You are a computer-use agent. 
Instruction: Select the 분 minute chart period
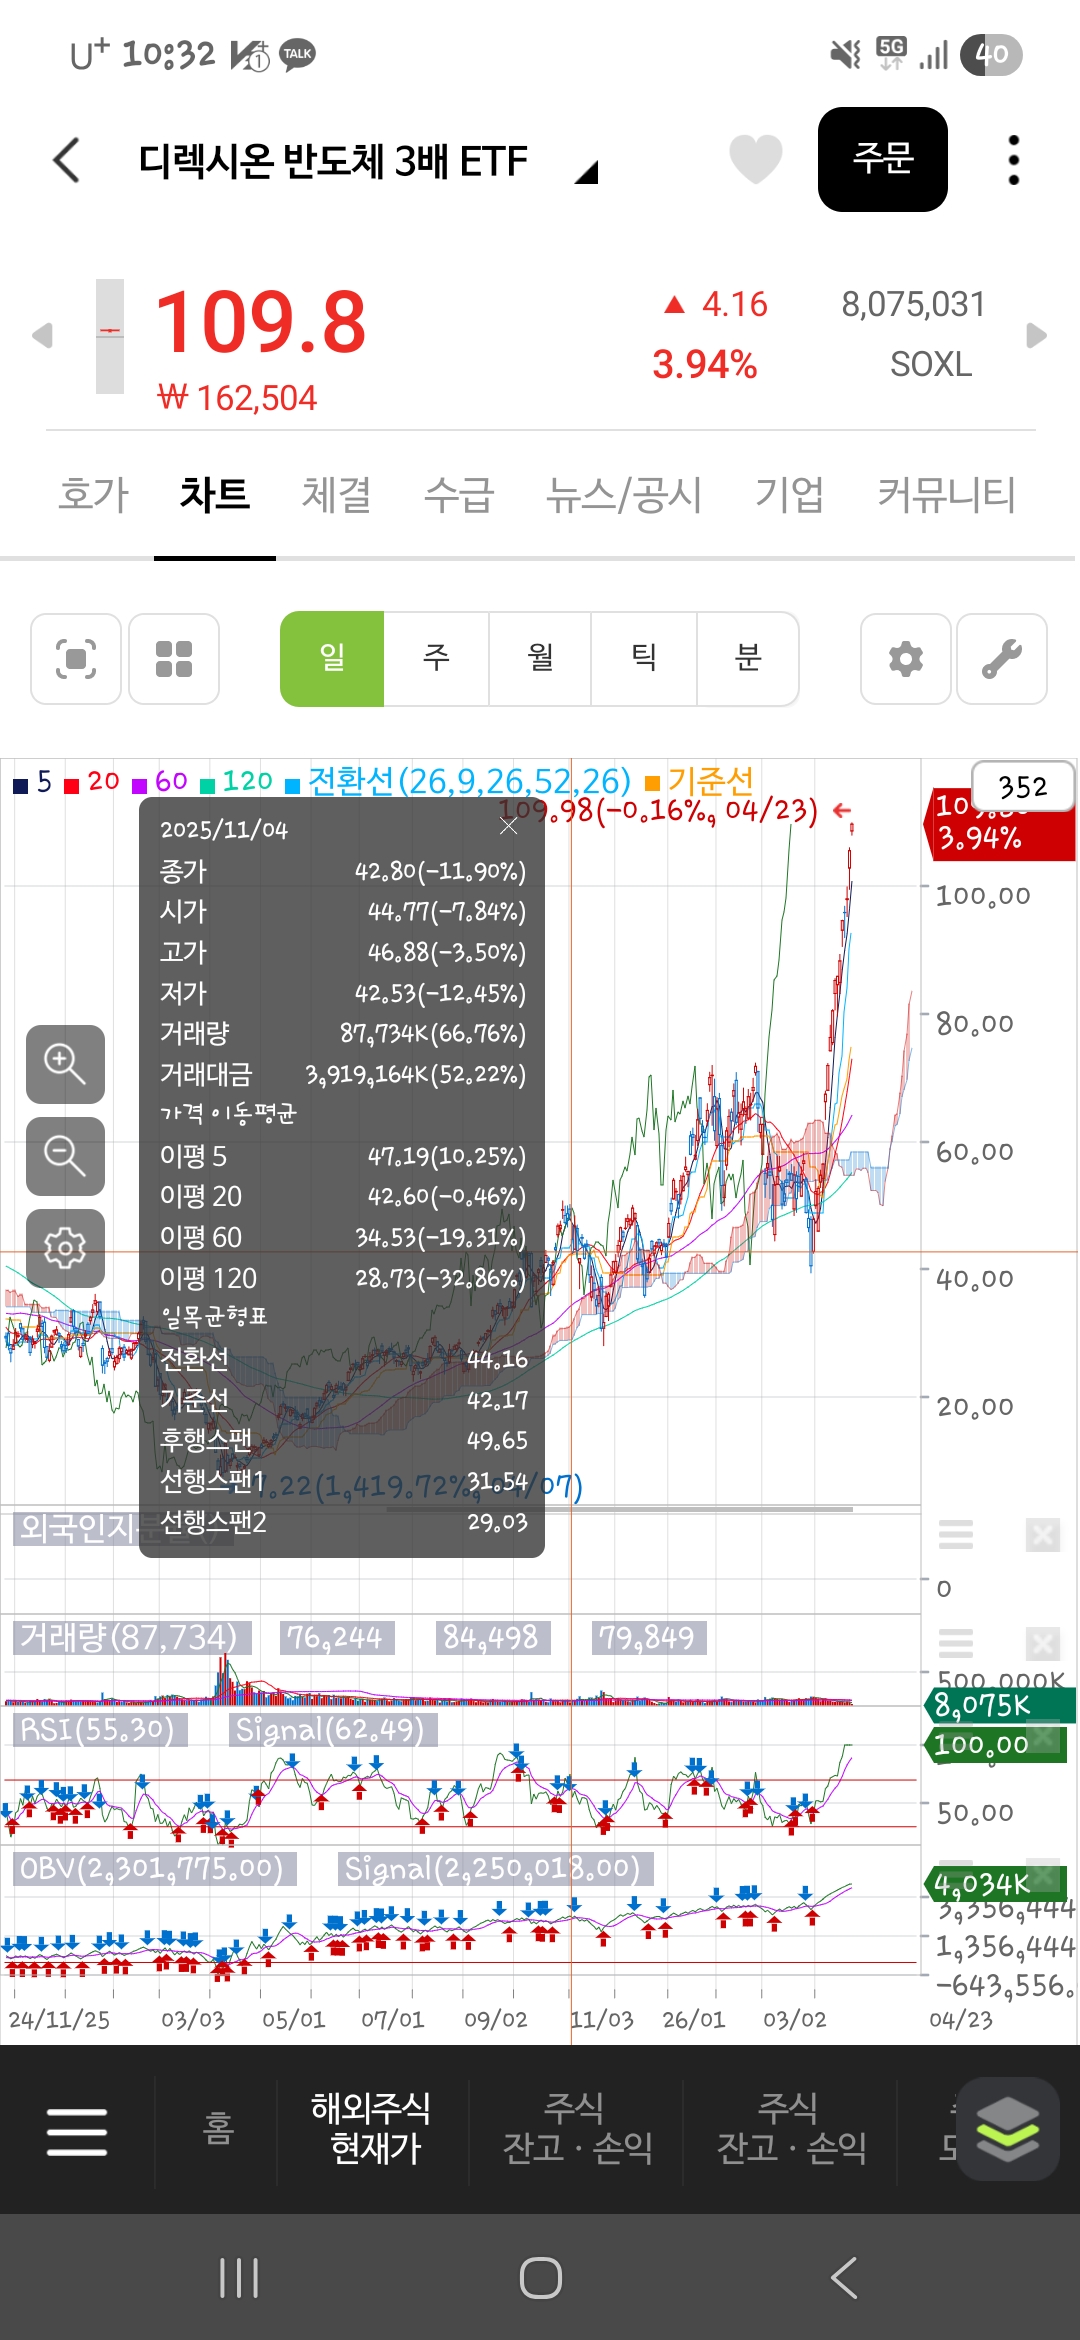[747, 659]
